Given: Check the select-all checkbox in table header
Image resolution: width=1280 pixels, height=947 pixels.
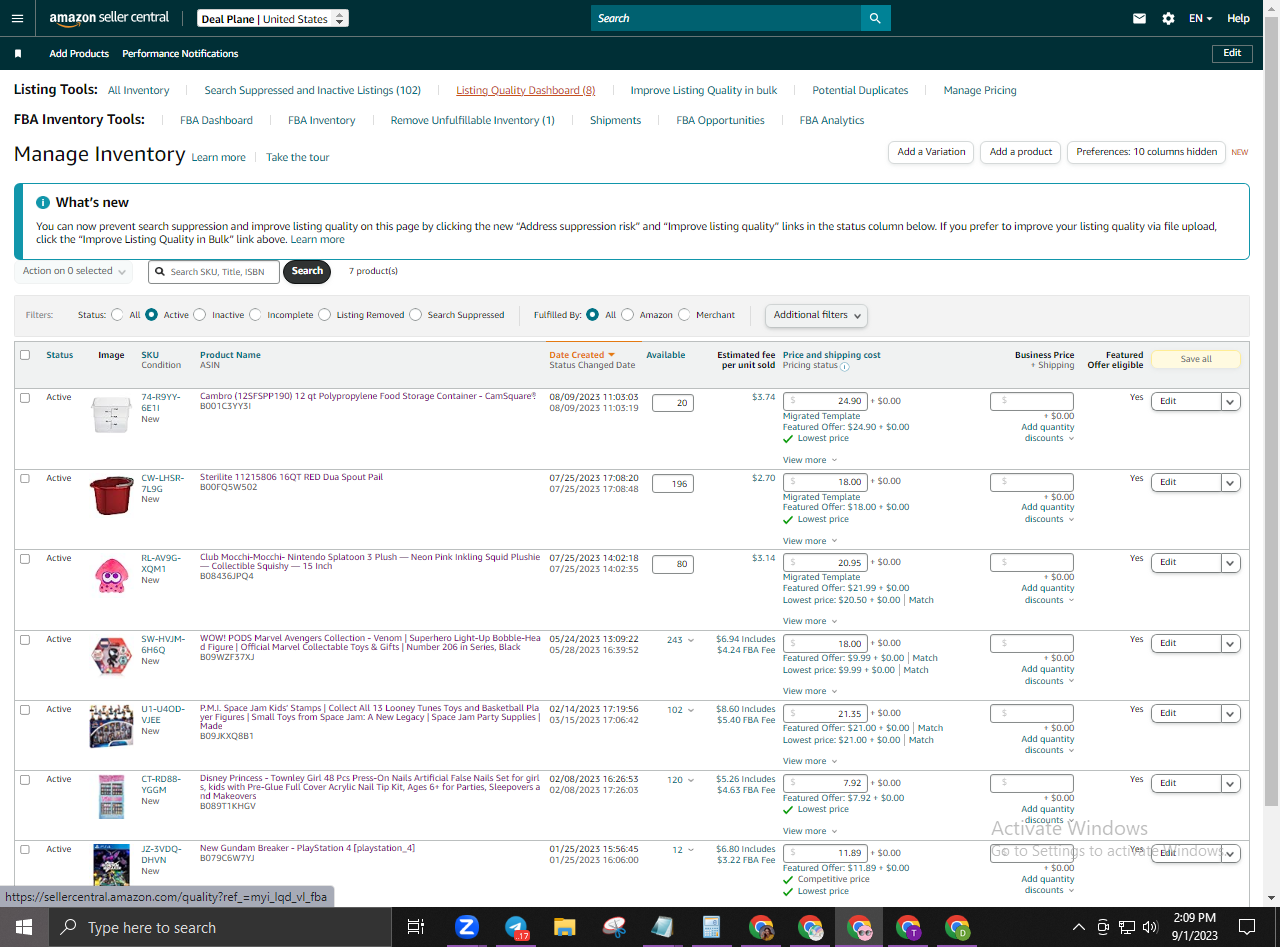Looking at the screenshot, I should (25, 355).
